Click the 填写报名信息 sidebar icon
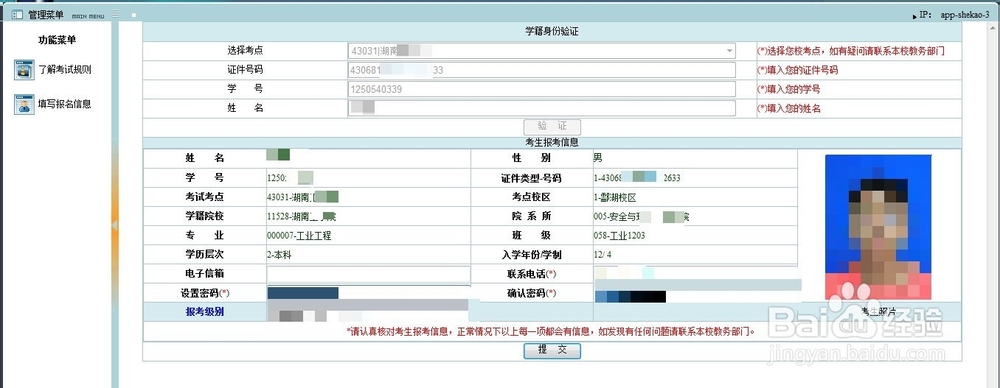 coord(24,104)
